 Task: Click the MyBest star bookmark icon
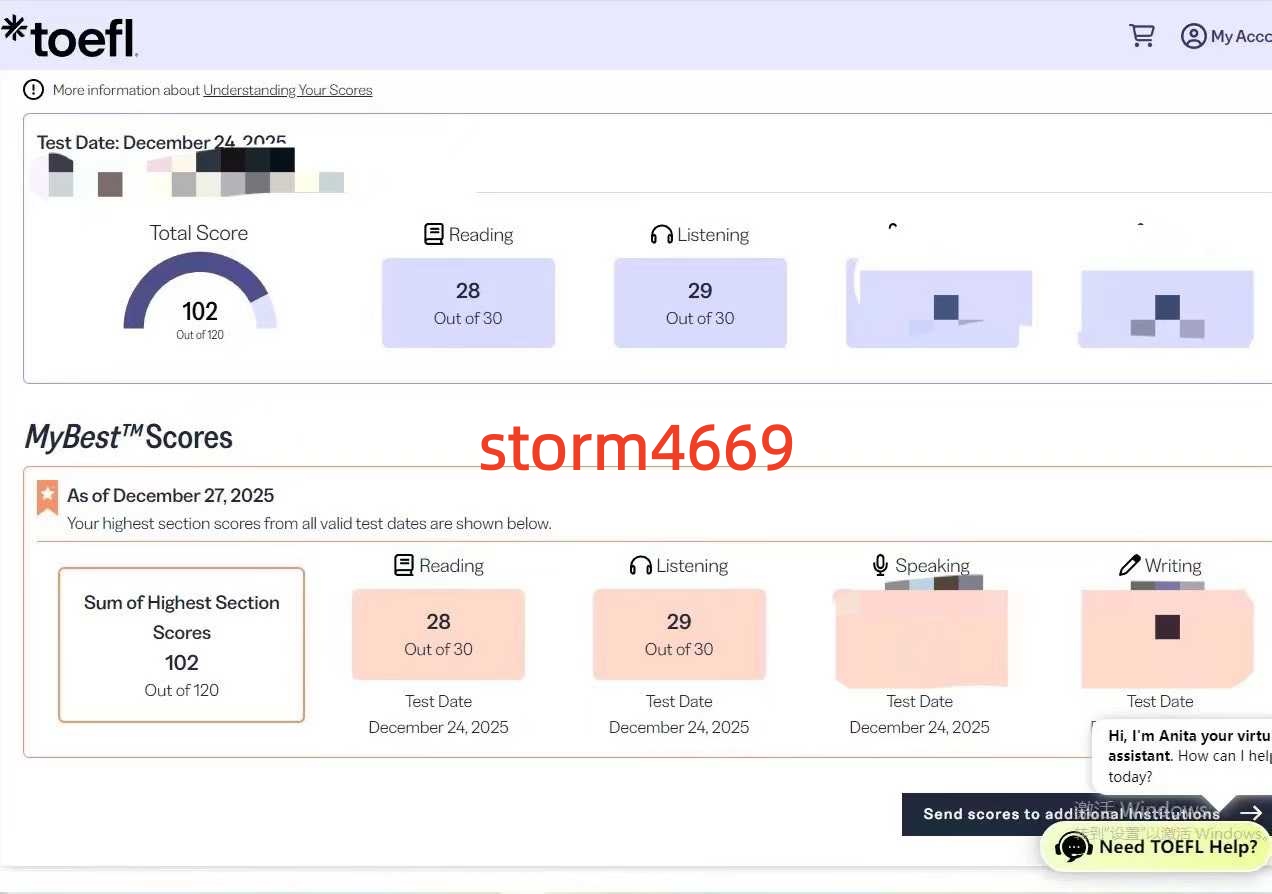pos(47,497)
